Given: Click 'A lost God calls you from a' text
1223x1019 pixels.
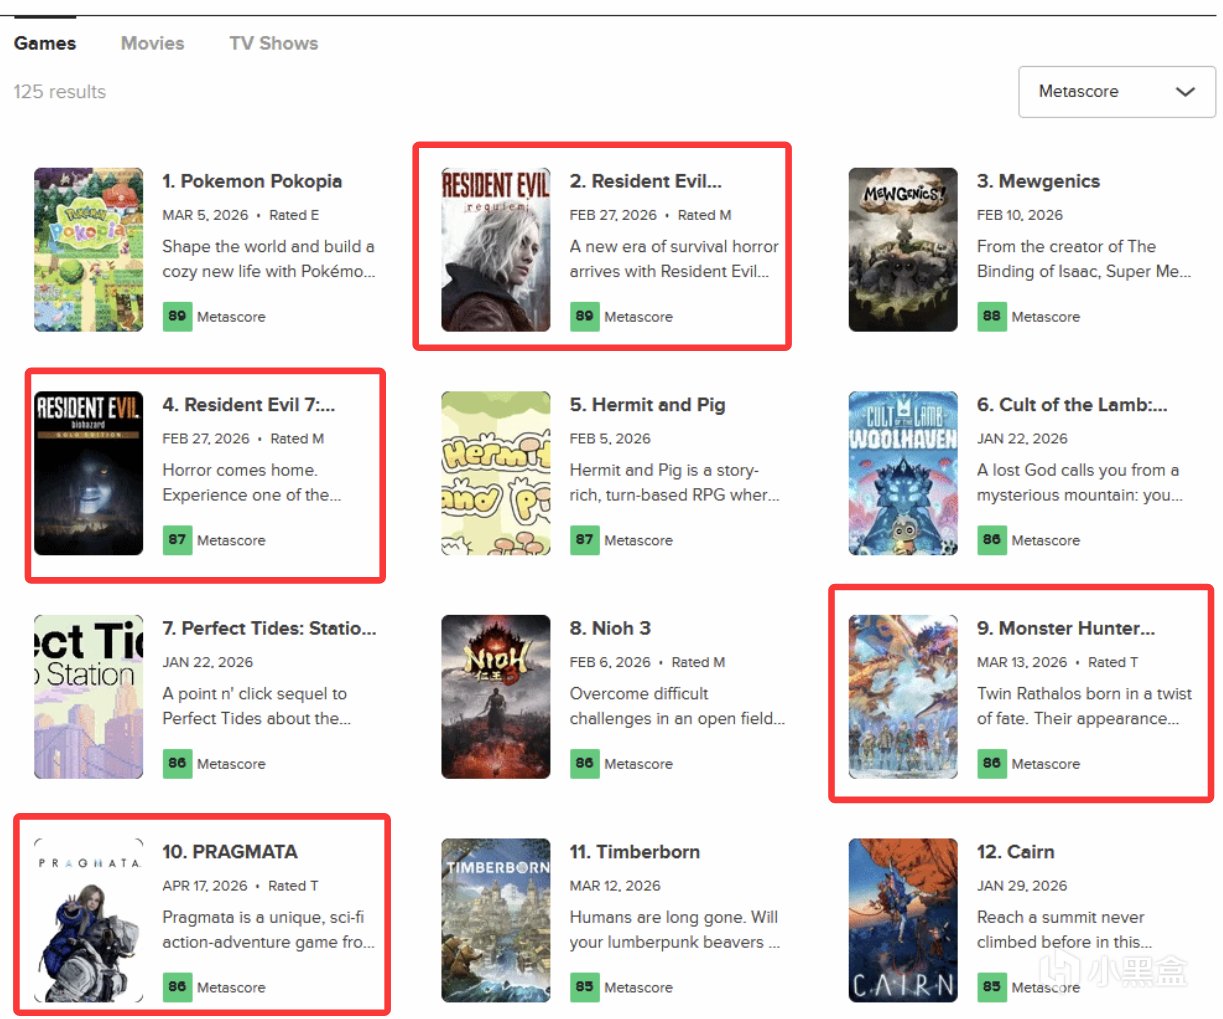Looking at the screenshot, I should 1078,470.
